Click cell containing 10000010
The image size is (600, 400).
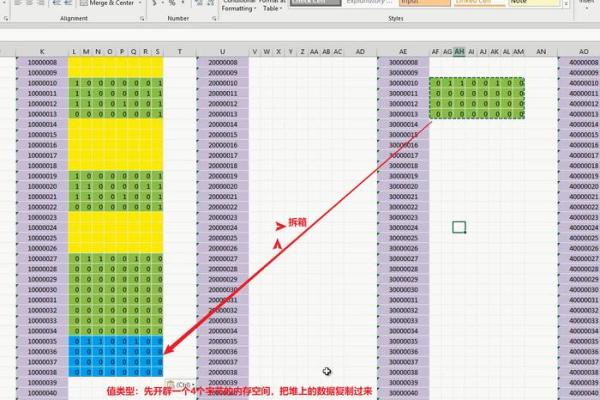click(x=42, y=83)
